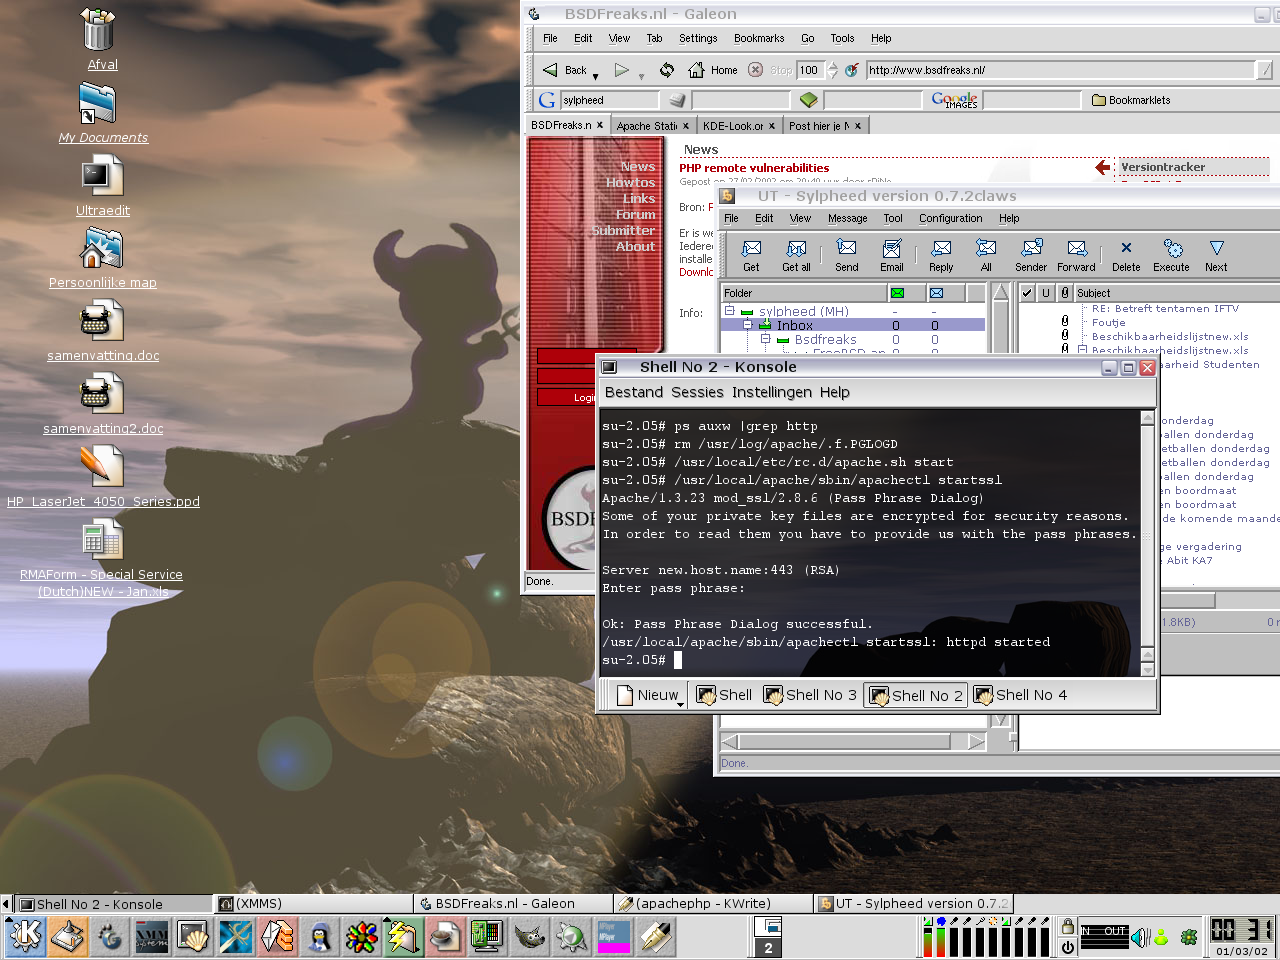Launch XMMS from the panel launcher
Image resolution: width=1280 pixels, height=960 pixels.
pos(152,937)
